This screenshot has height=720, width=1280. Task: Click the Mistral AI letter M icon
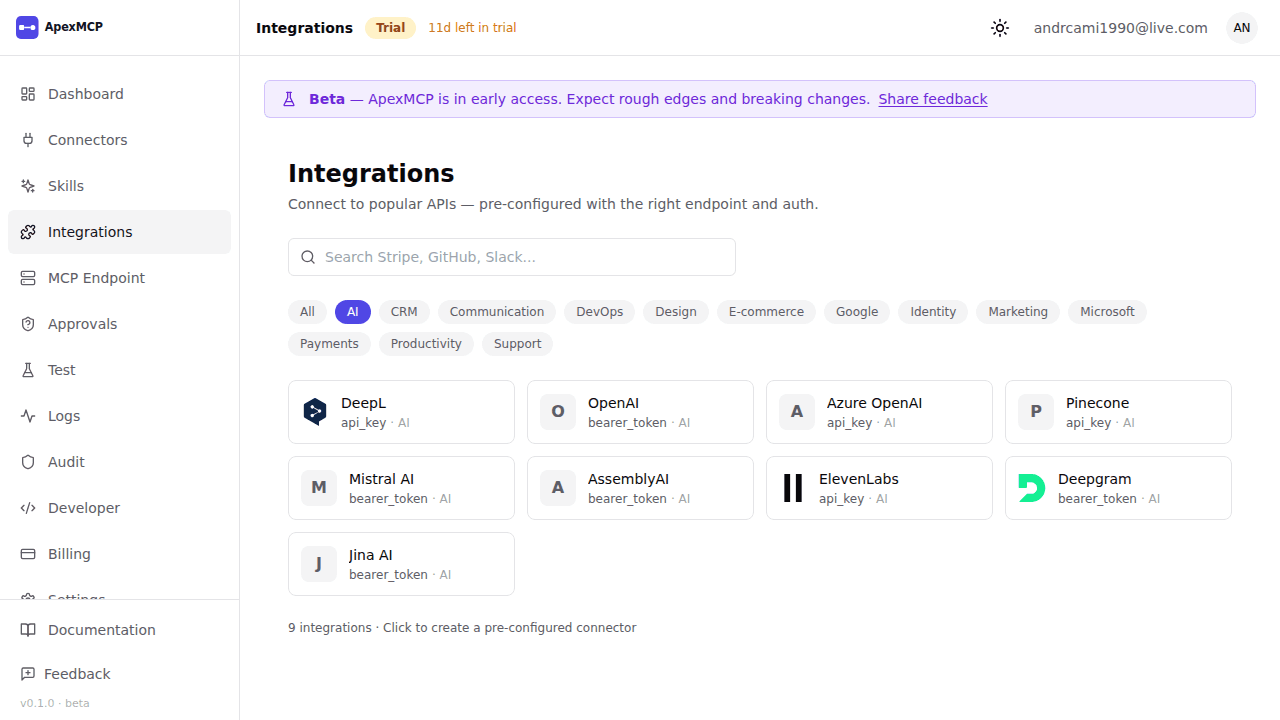(x=319, y=488)
